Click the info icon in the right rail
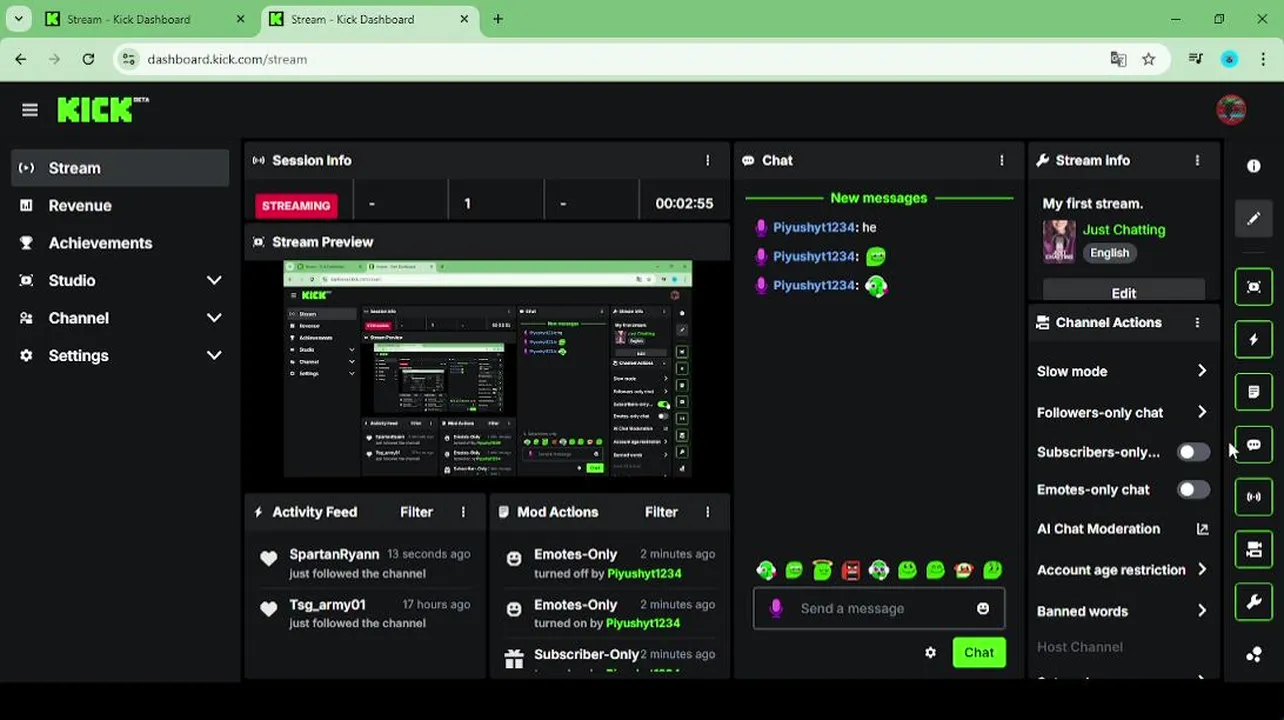Screen dimensions: 1284x720 (x=1254, y=166)
